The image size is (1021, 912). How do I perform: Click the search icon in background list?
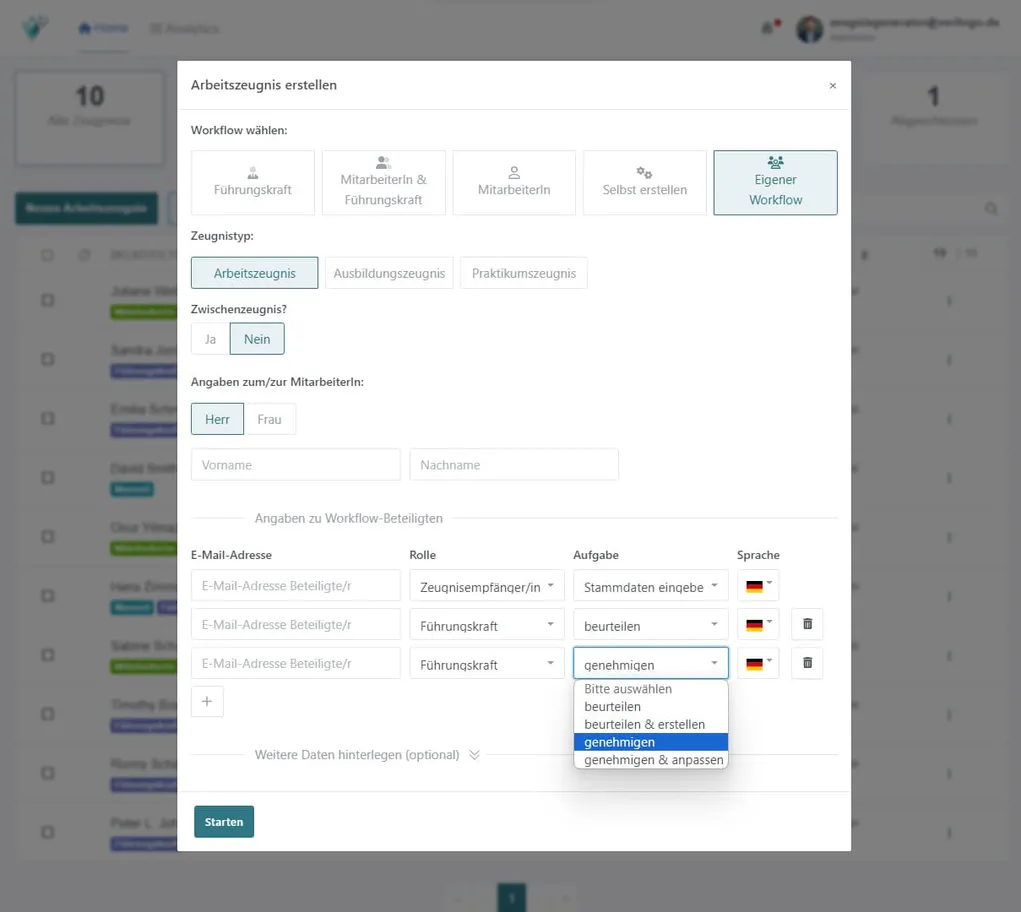pyautogui.click(x=991, y=208)
